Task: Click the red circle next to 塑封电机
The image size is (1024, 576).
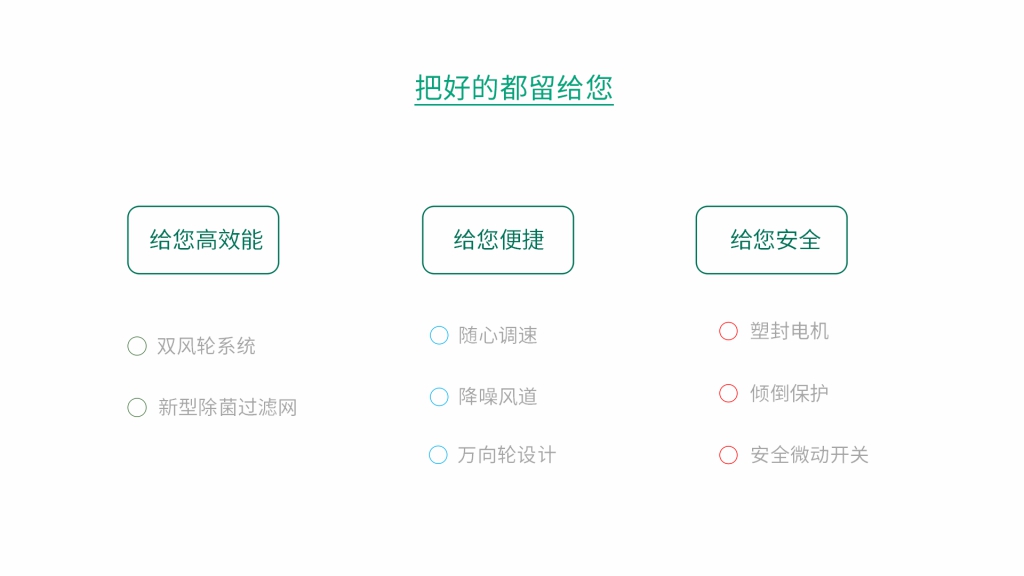Action: click(x=729, y=331)
